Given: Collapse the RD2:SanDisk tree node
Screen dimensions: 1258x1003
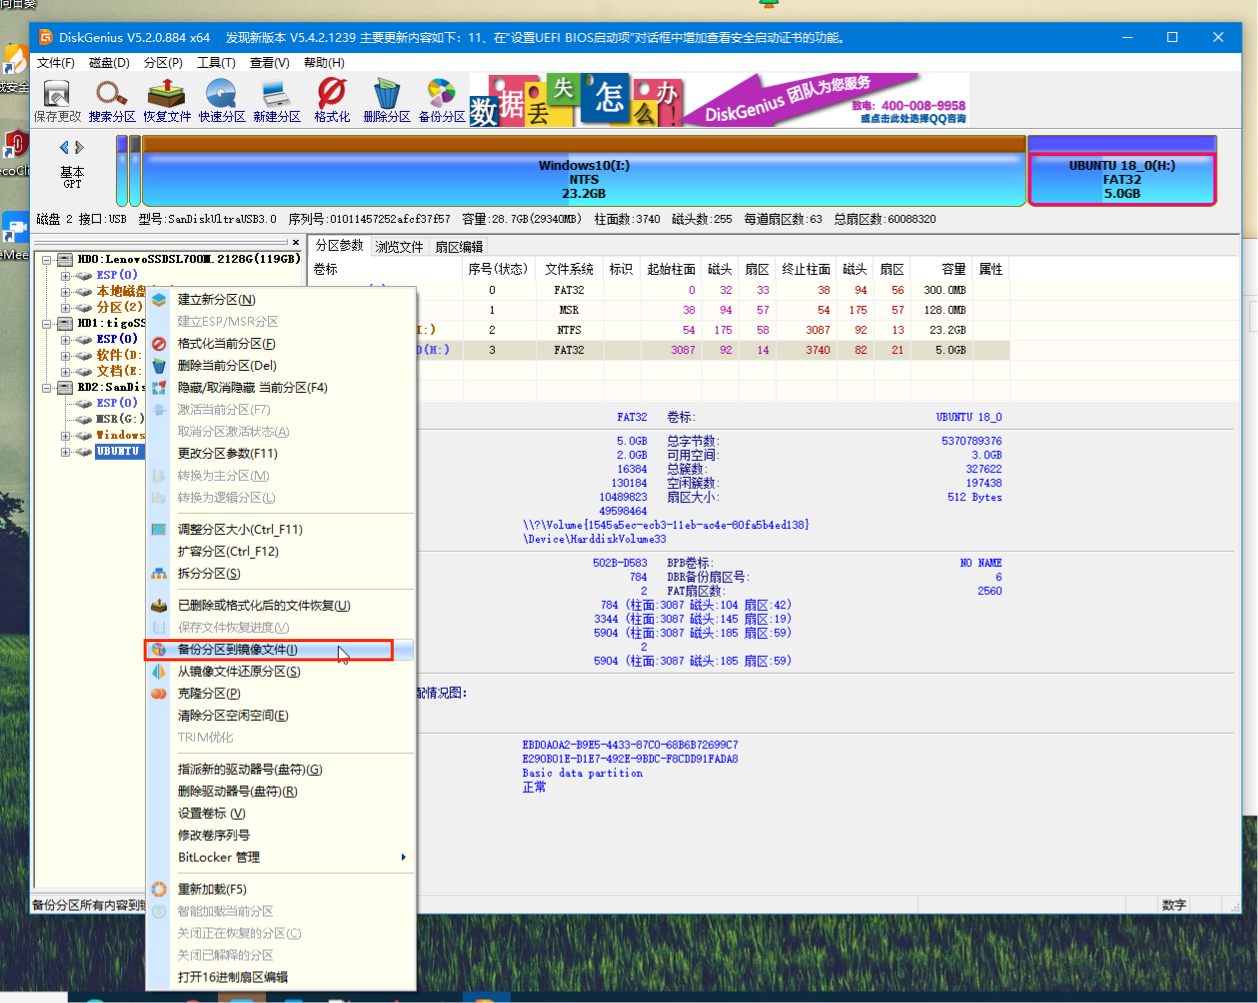Looking at the screenshot, I should [x=46, y=387].
